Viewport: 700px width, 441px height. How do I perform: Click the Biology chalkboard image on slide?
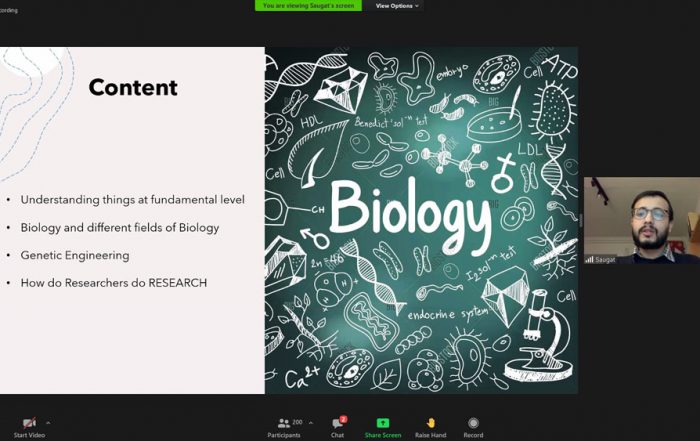click(421, 220)
